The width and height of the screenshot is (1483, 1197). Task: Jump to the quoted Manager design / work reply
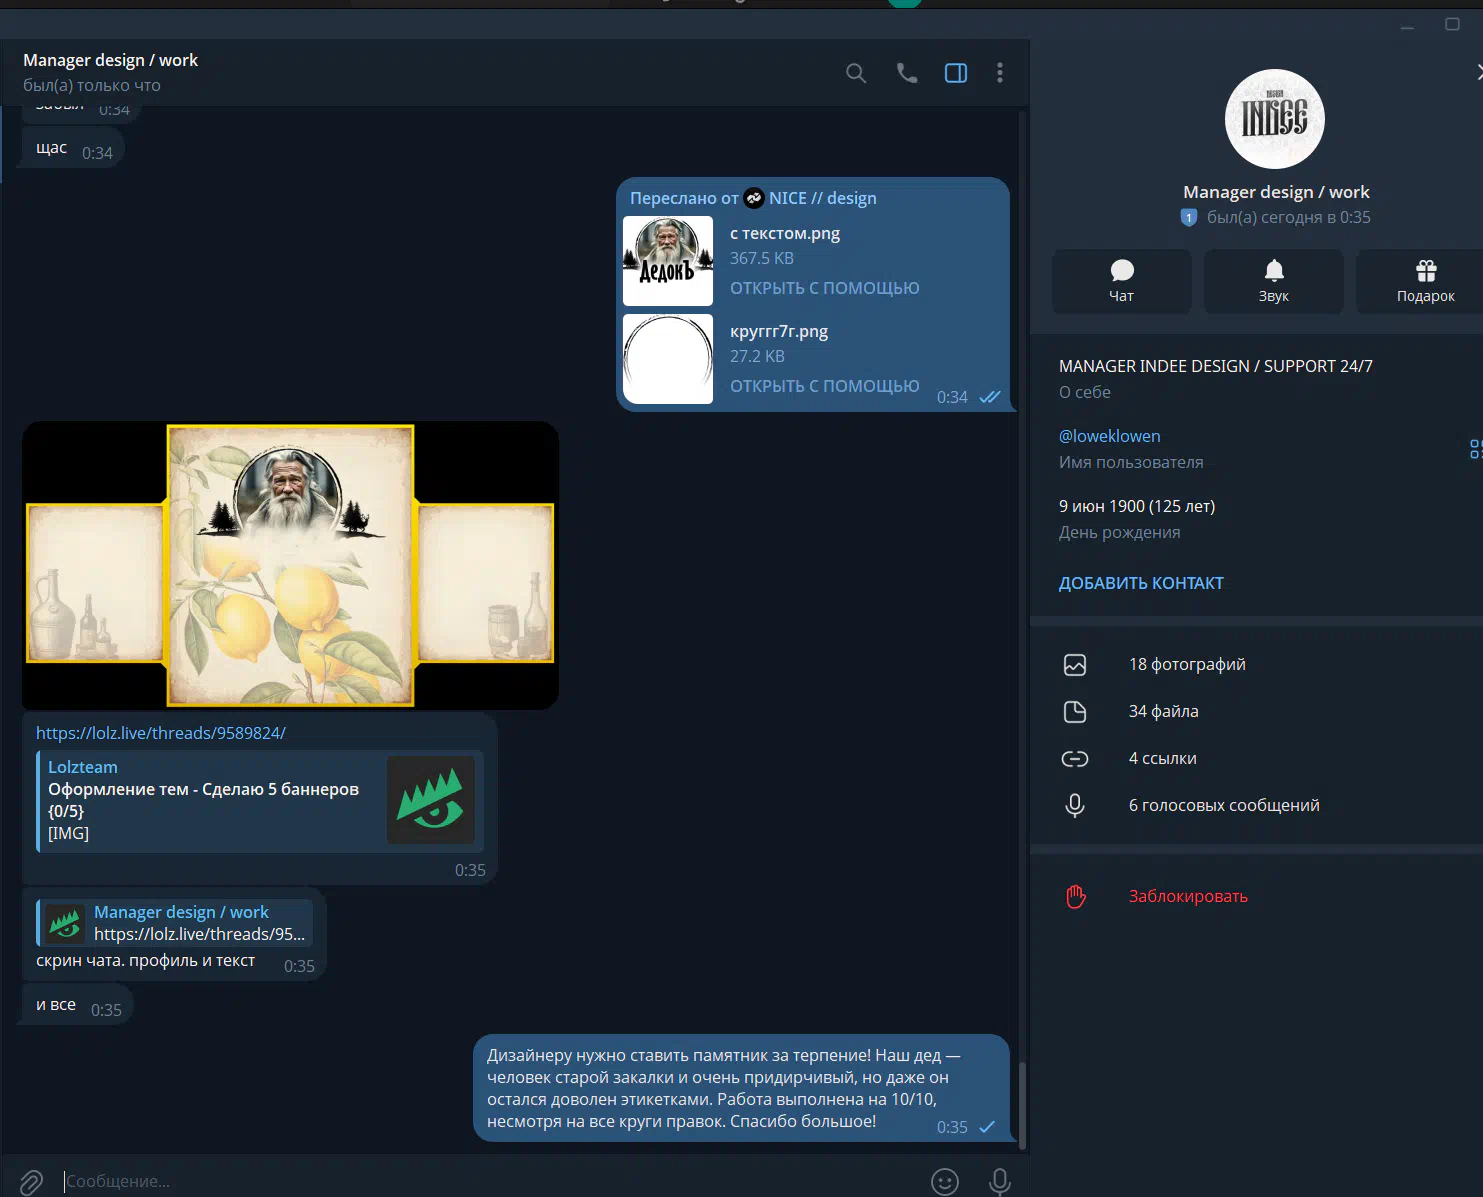(x=175, y=923)
